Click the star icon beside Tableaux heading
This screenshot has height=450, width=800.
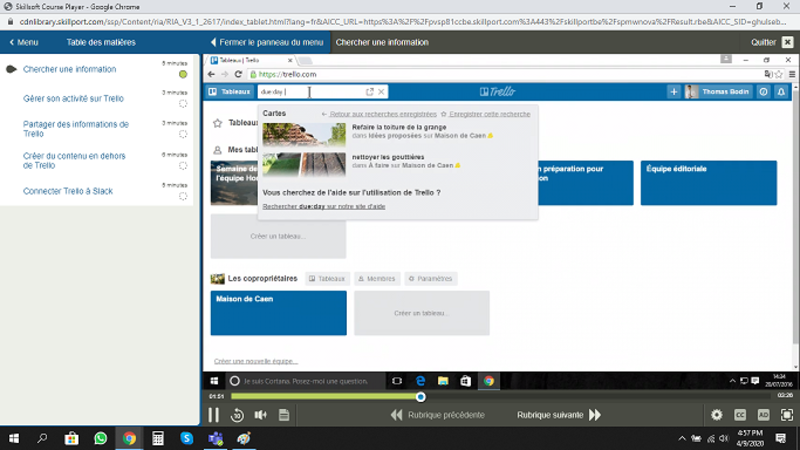(x=217, y=123)
